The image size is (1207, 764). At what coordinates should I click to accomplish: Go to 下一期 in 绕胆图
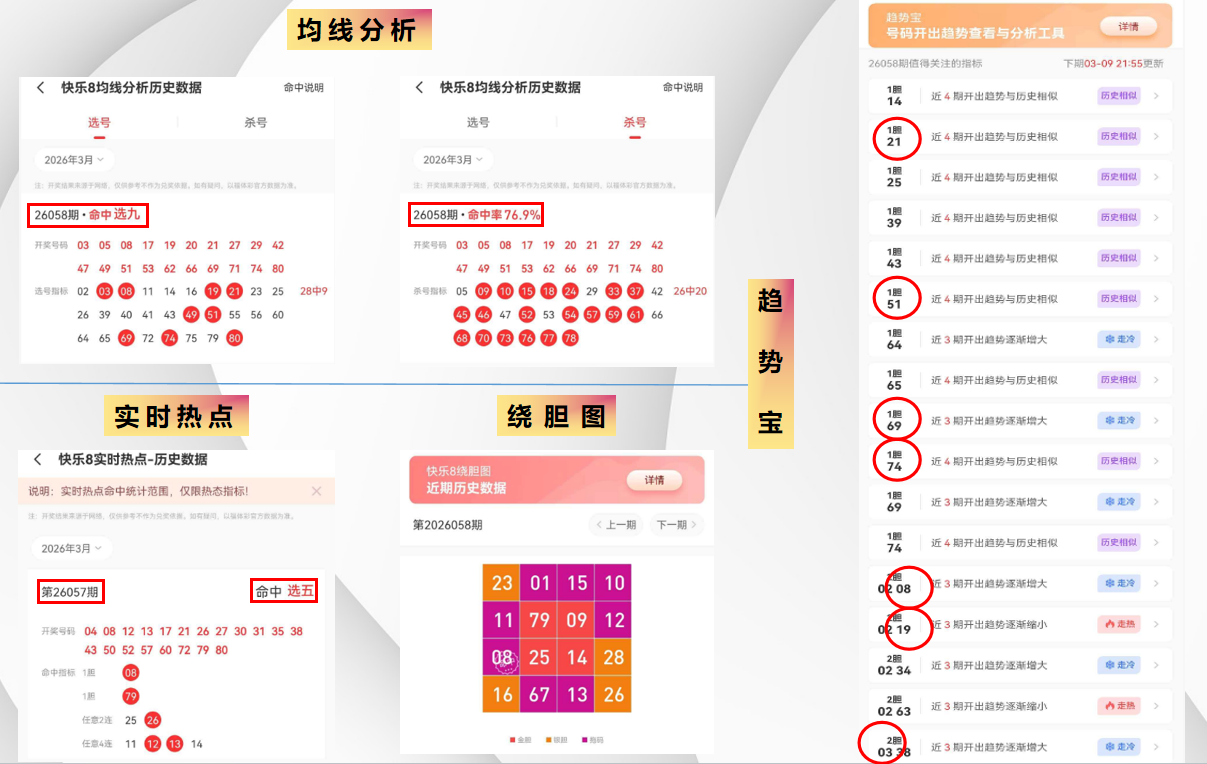tap(676, 525)
